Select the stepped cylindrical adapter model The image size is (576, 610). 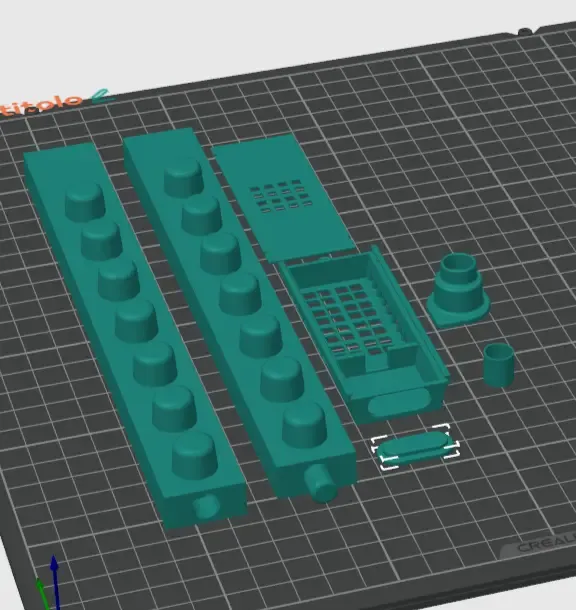[458, 290]
